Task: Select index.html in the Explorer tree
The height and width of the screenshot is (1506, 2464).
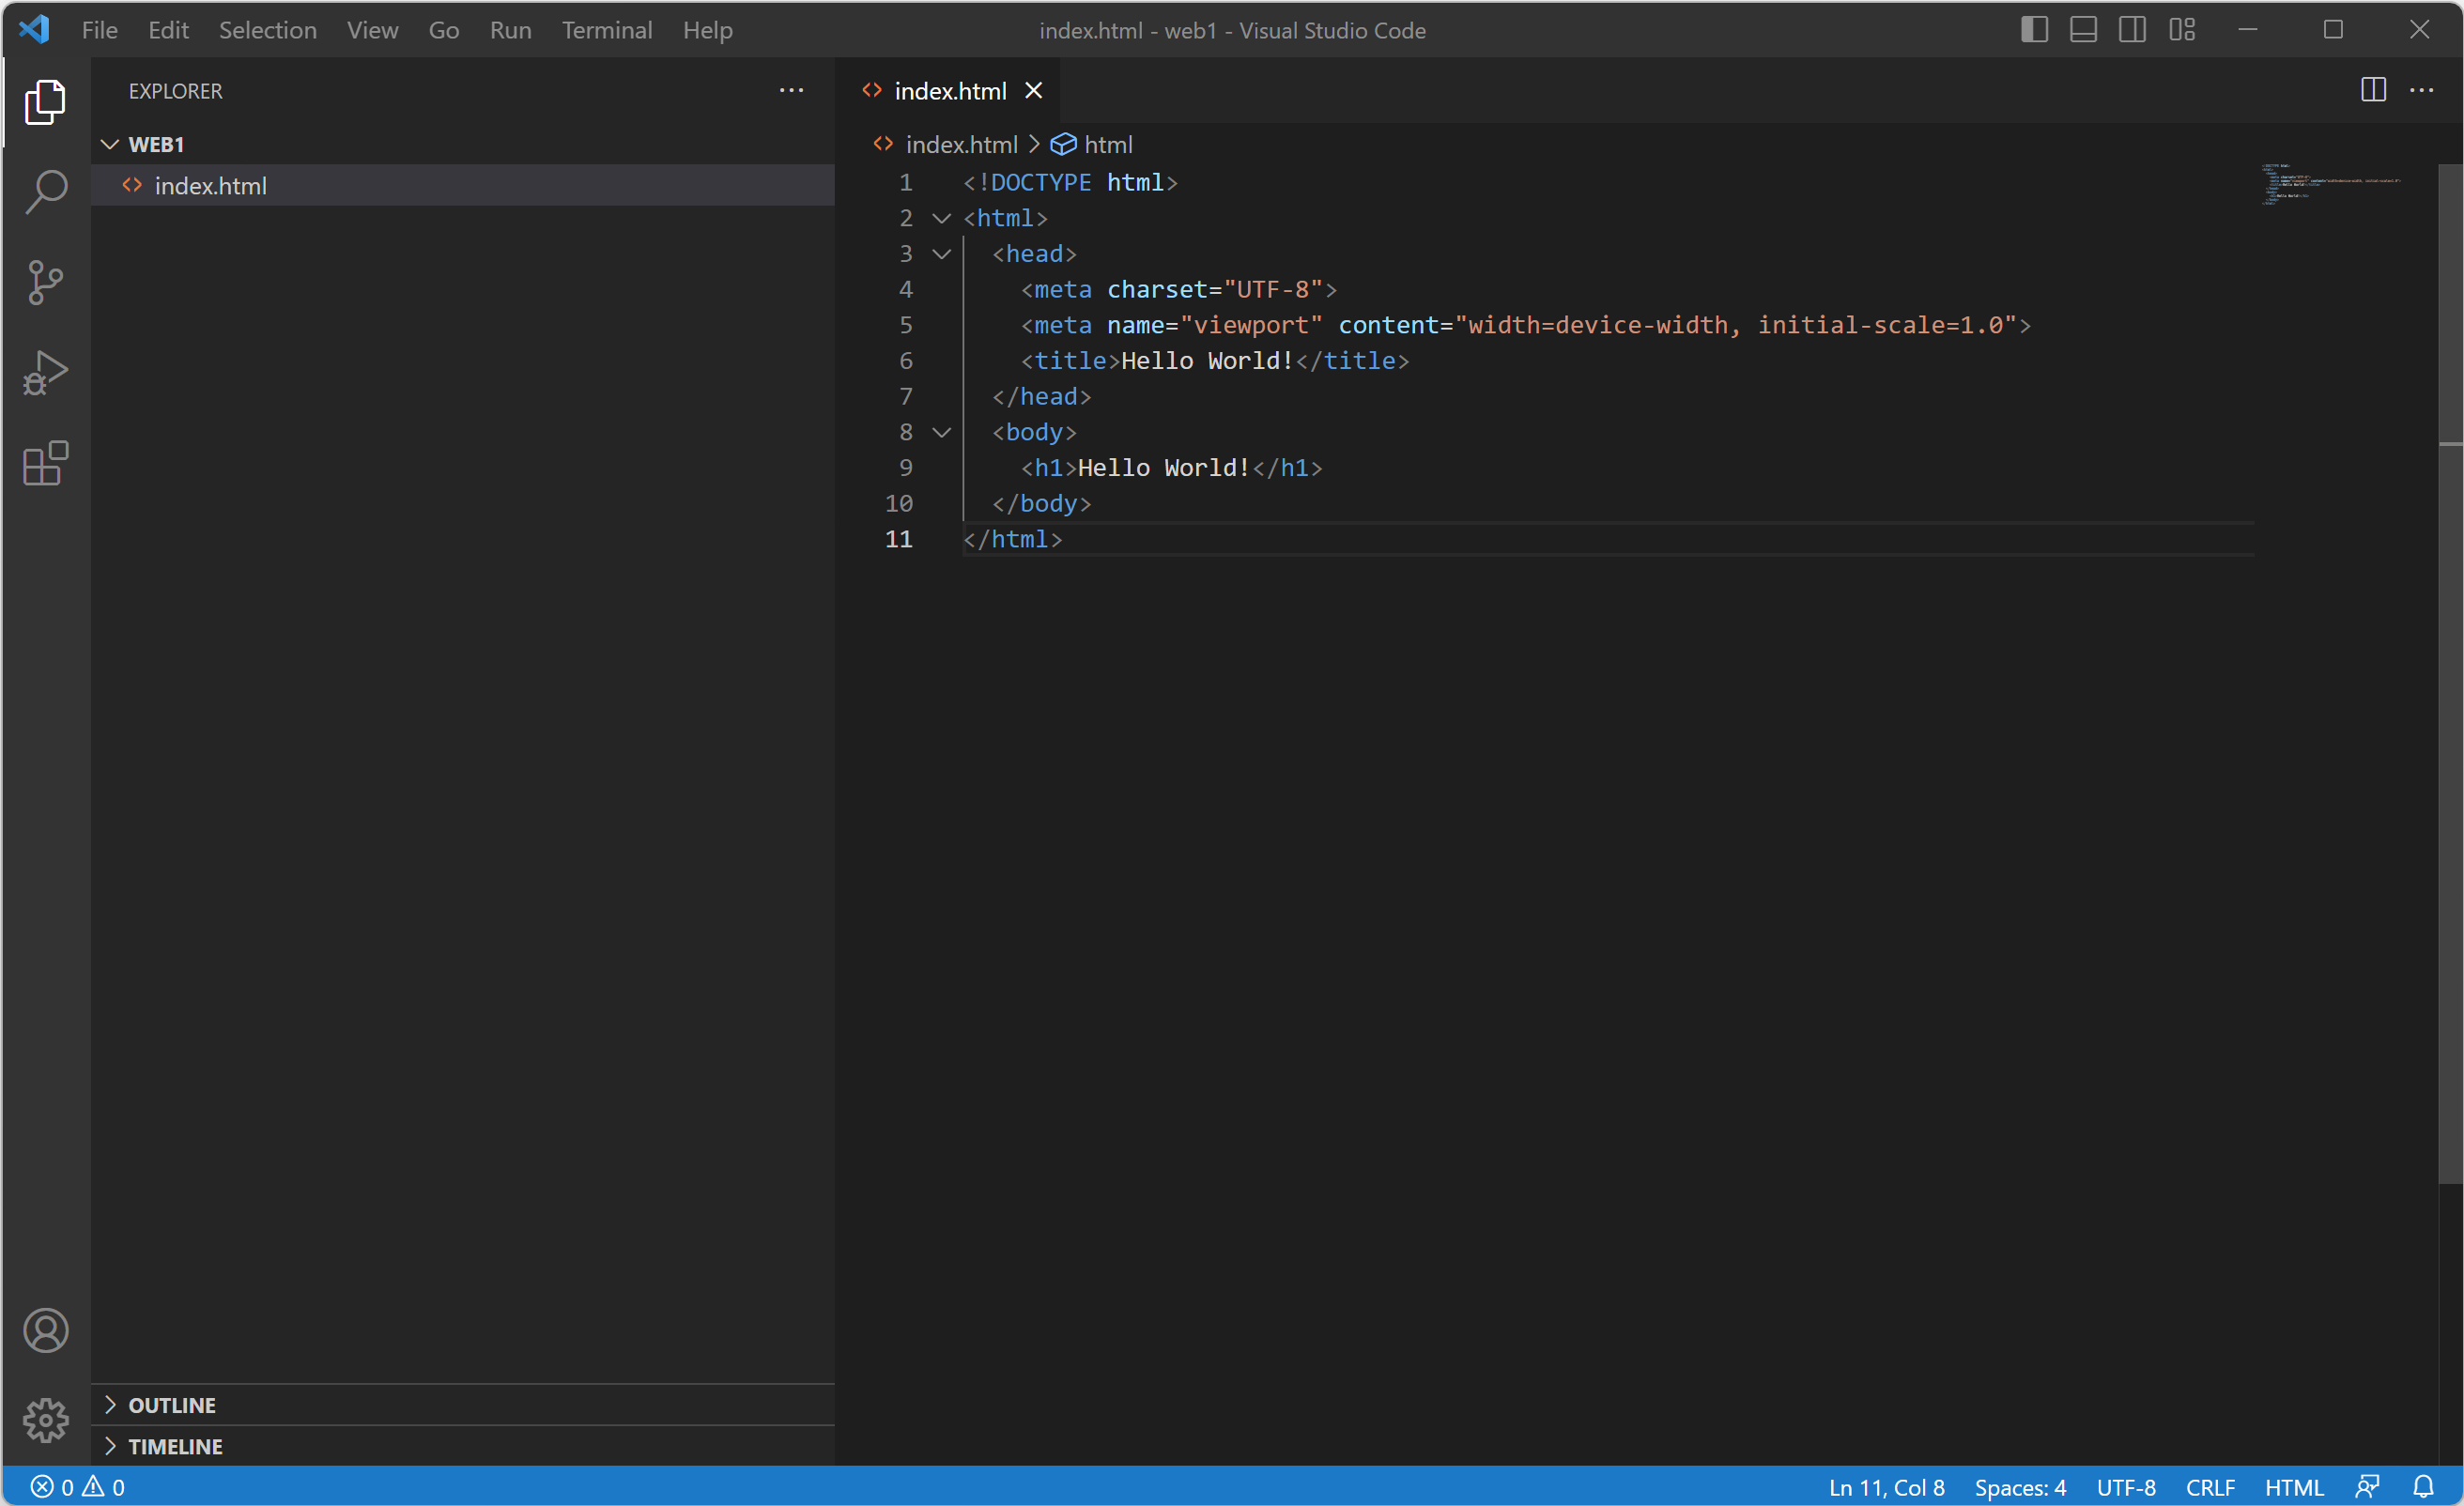Action: click(210, 186)
